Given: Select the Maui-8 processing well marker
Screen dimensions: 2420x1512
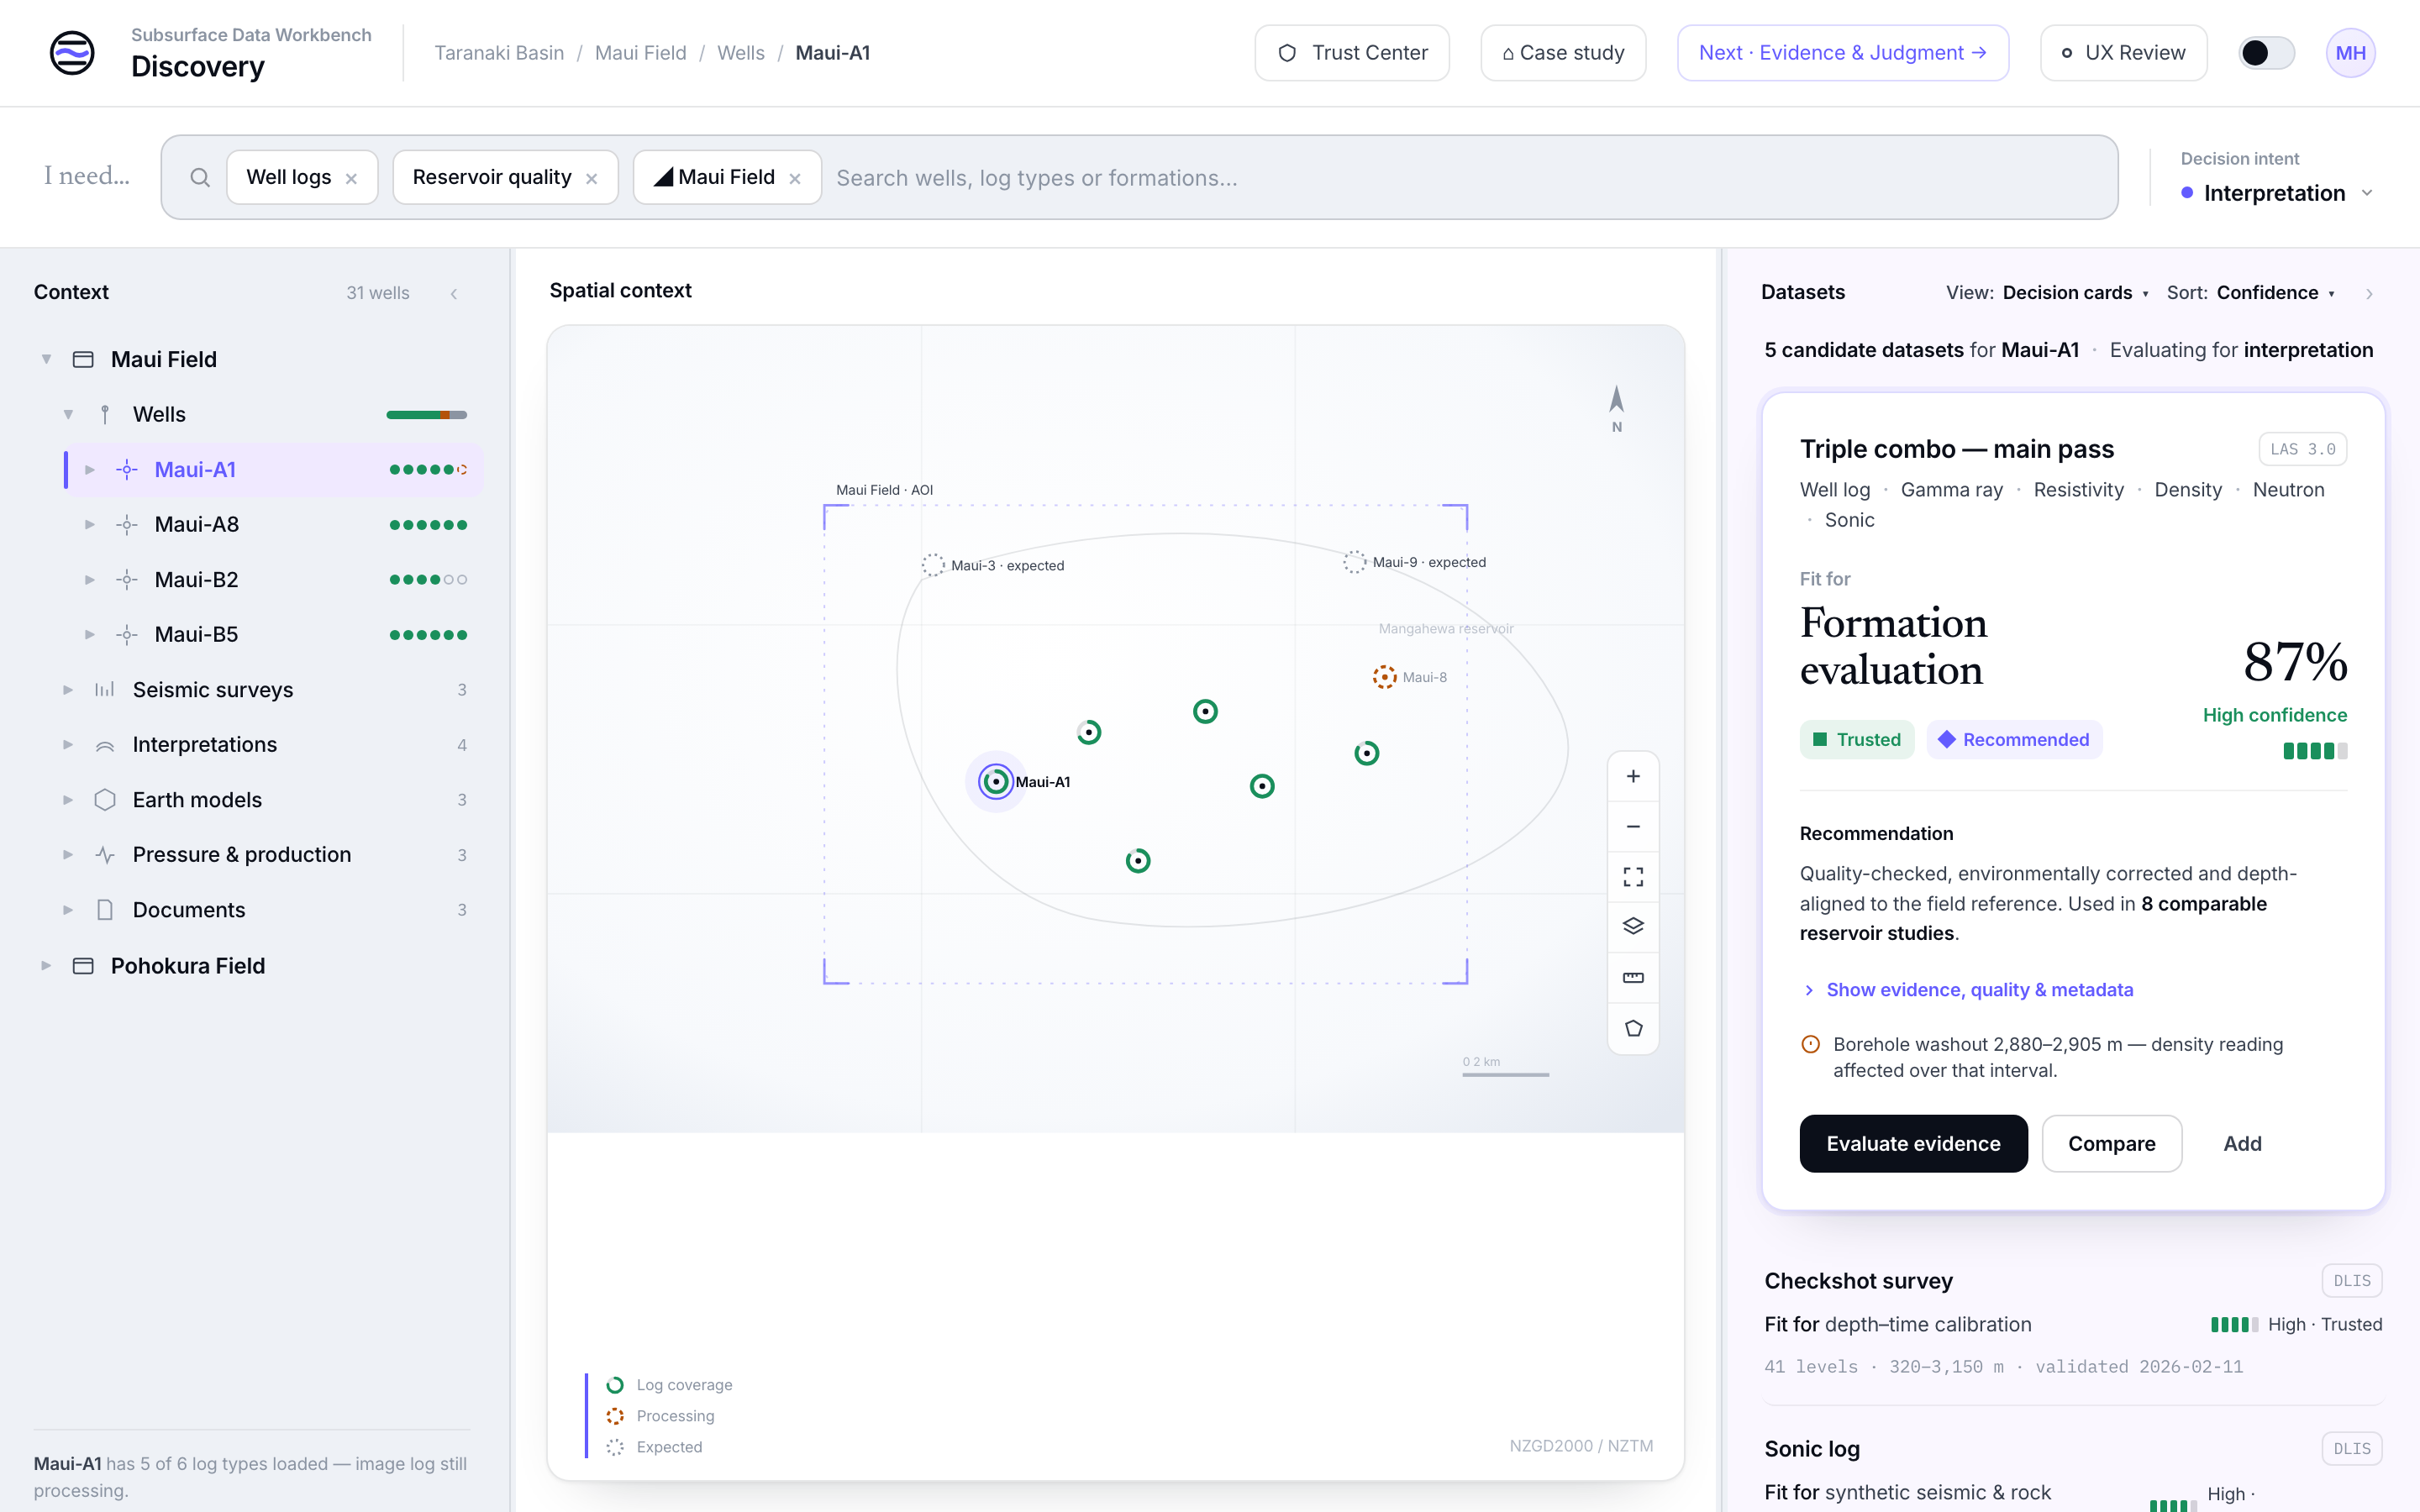Looking at the screenshot, I should point(1384,677).
